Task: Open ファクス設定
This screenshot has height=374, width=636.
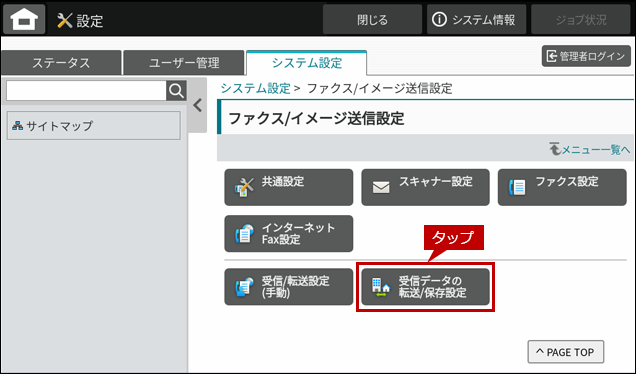Action: [562, 187]
